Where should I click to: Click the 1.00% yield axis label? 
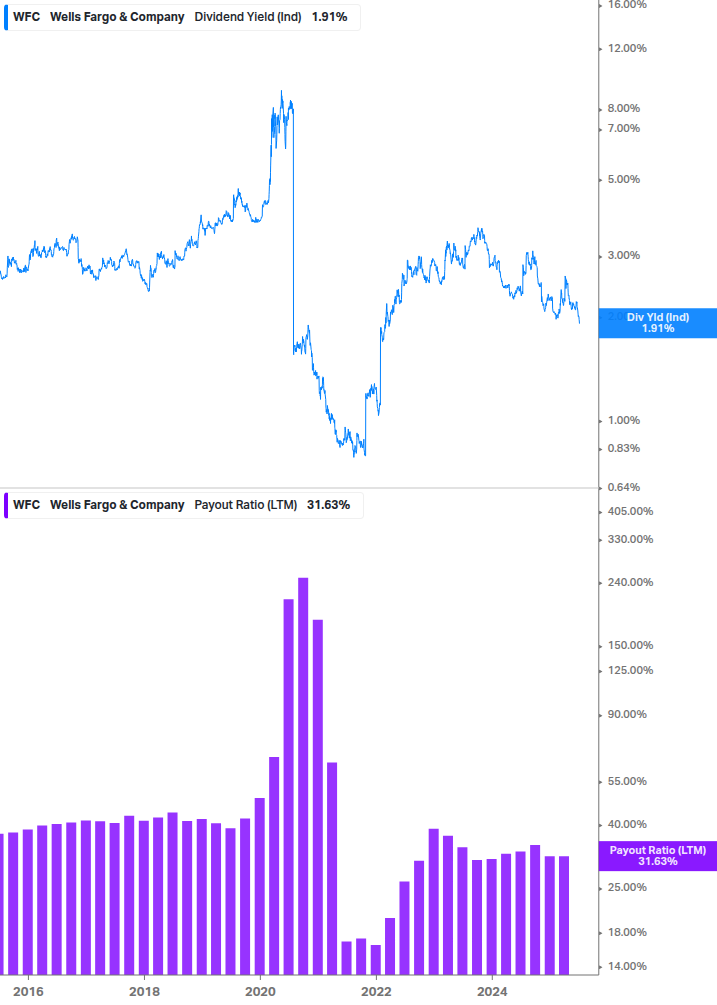click(x=623, y=420)
